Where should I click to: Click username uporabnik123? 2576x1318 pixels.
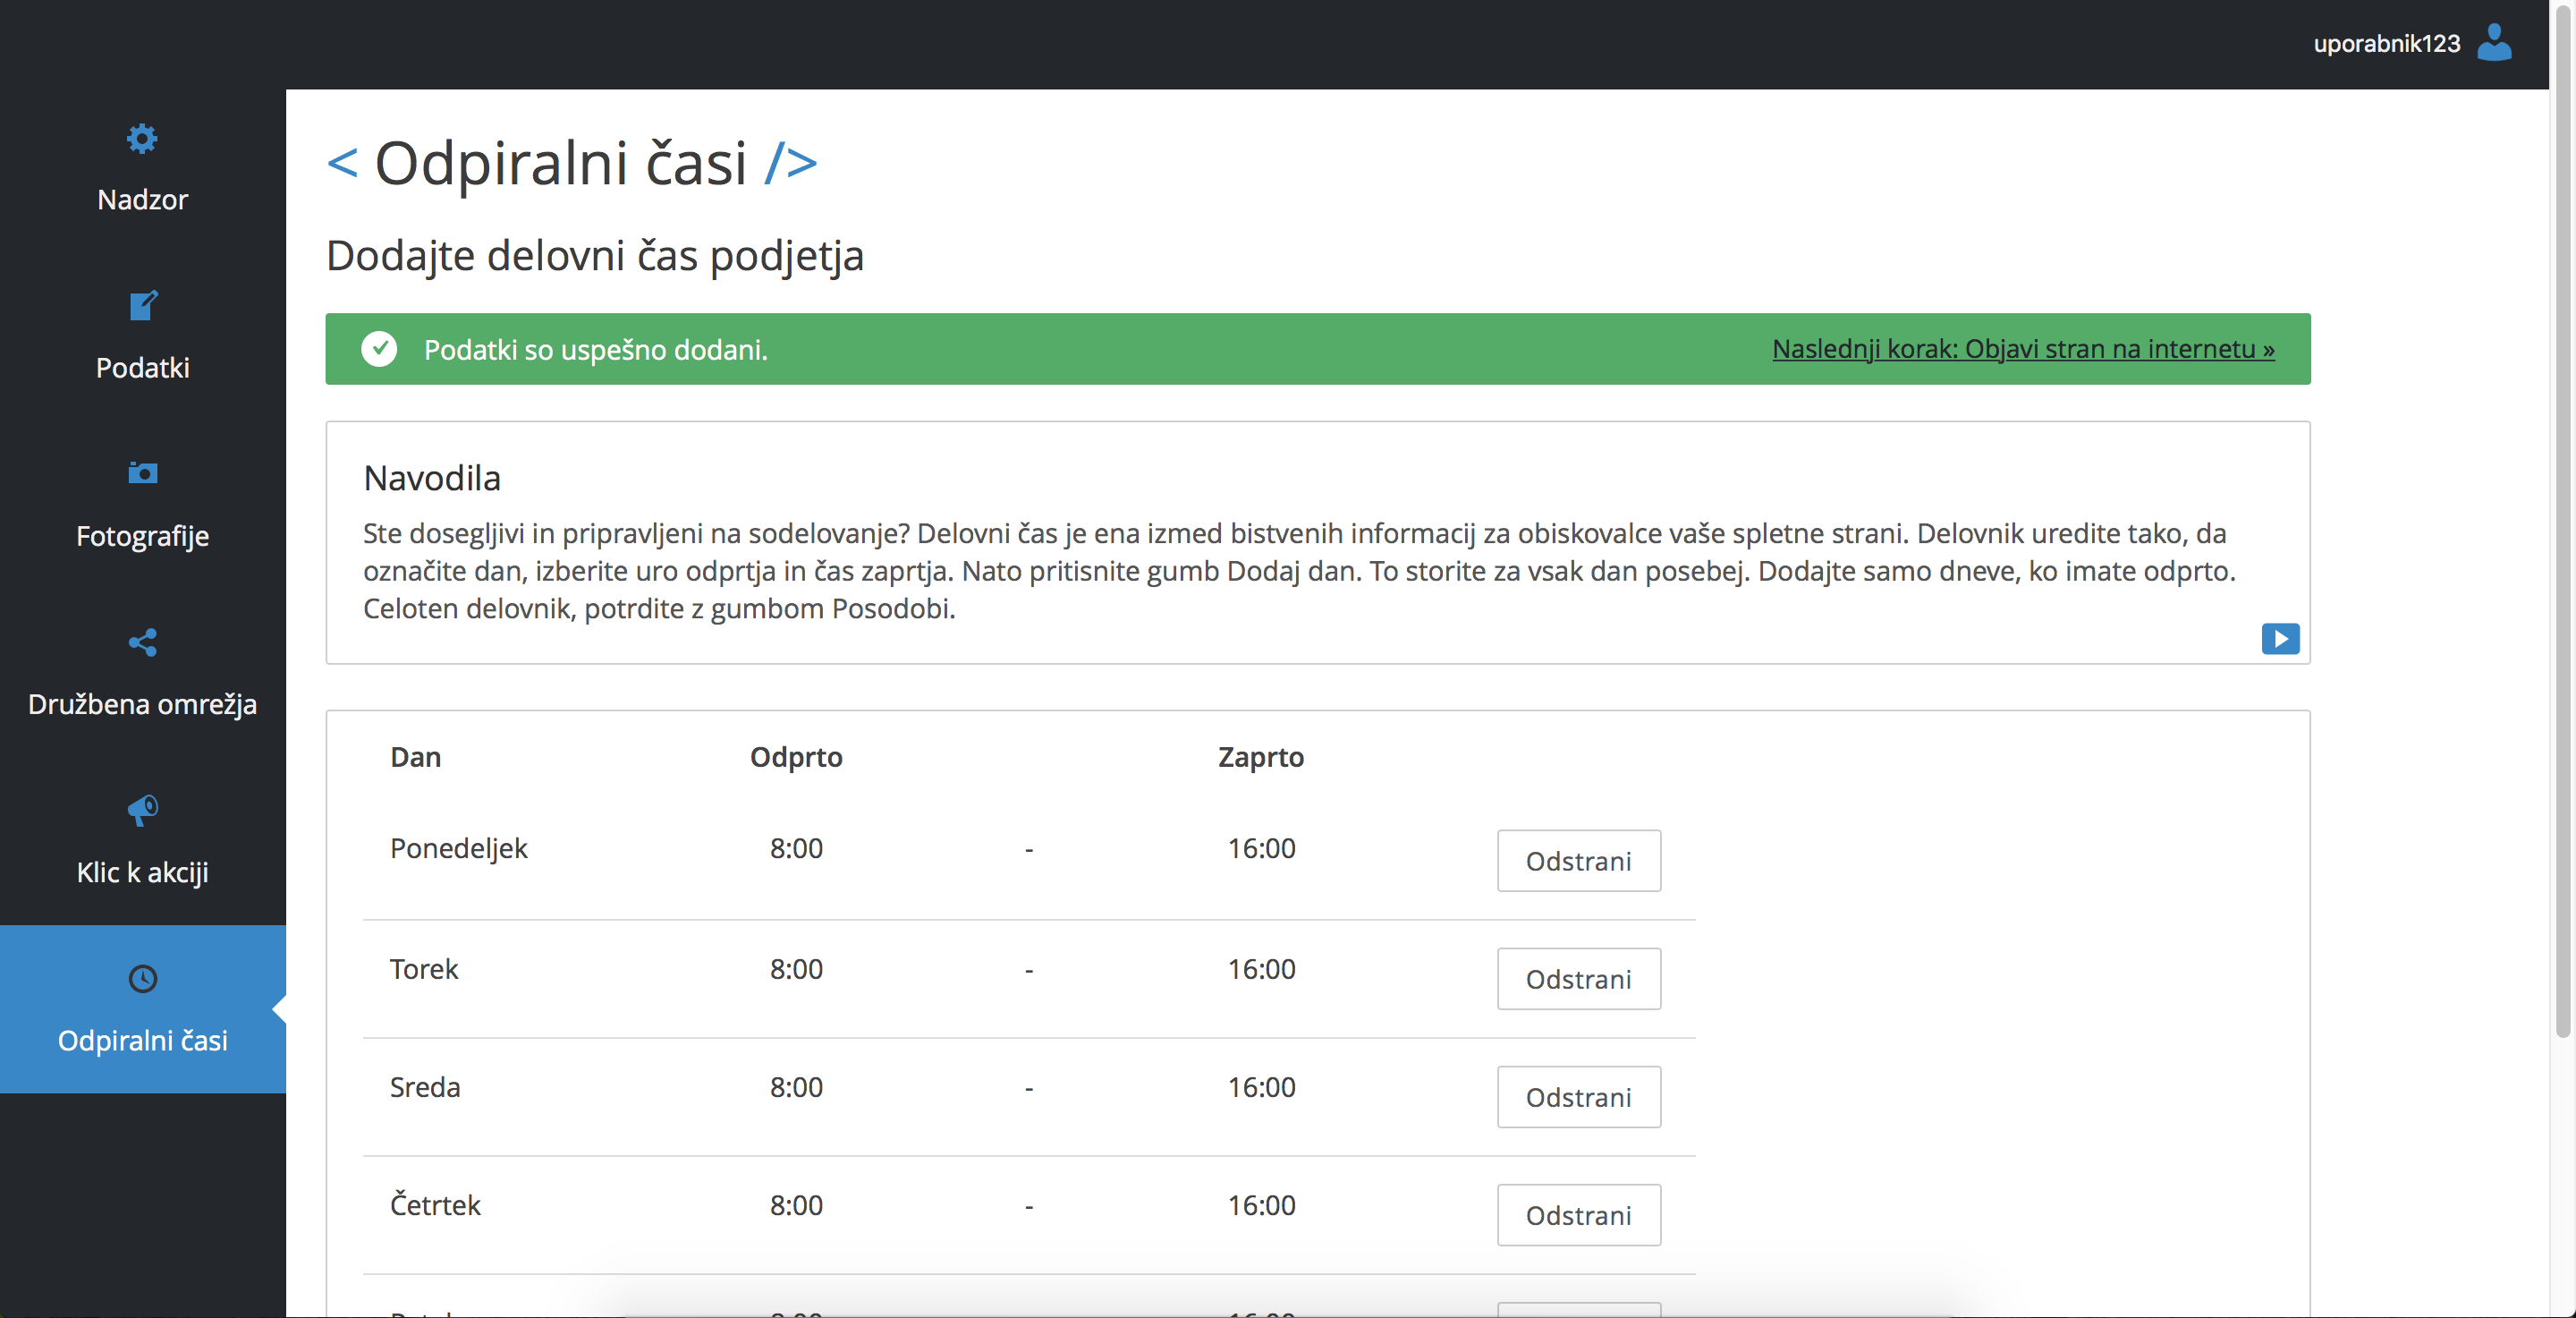[2386, 43]
